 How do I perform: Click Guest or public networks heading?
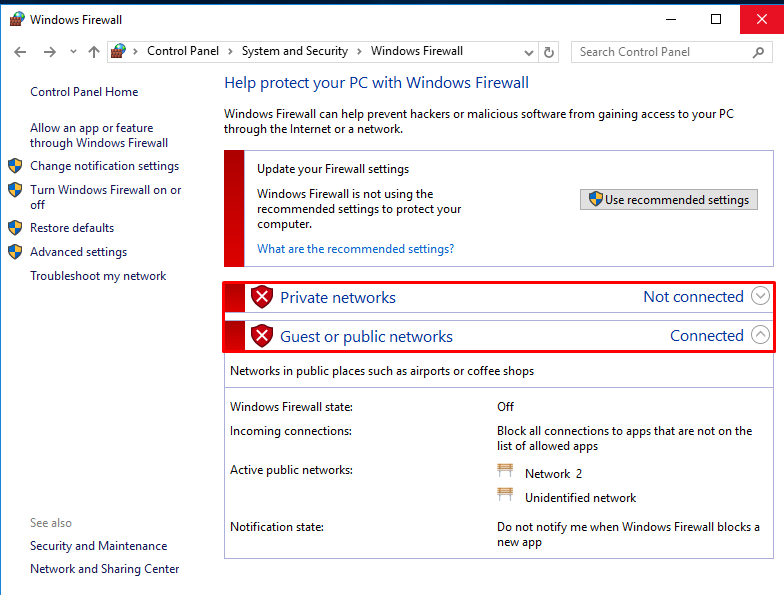[x=366, y=336]
